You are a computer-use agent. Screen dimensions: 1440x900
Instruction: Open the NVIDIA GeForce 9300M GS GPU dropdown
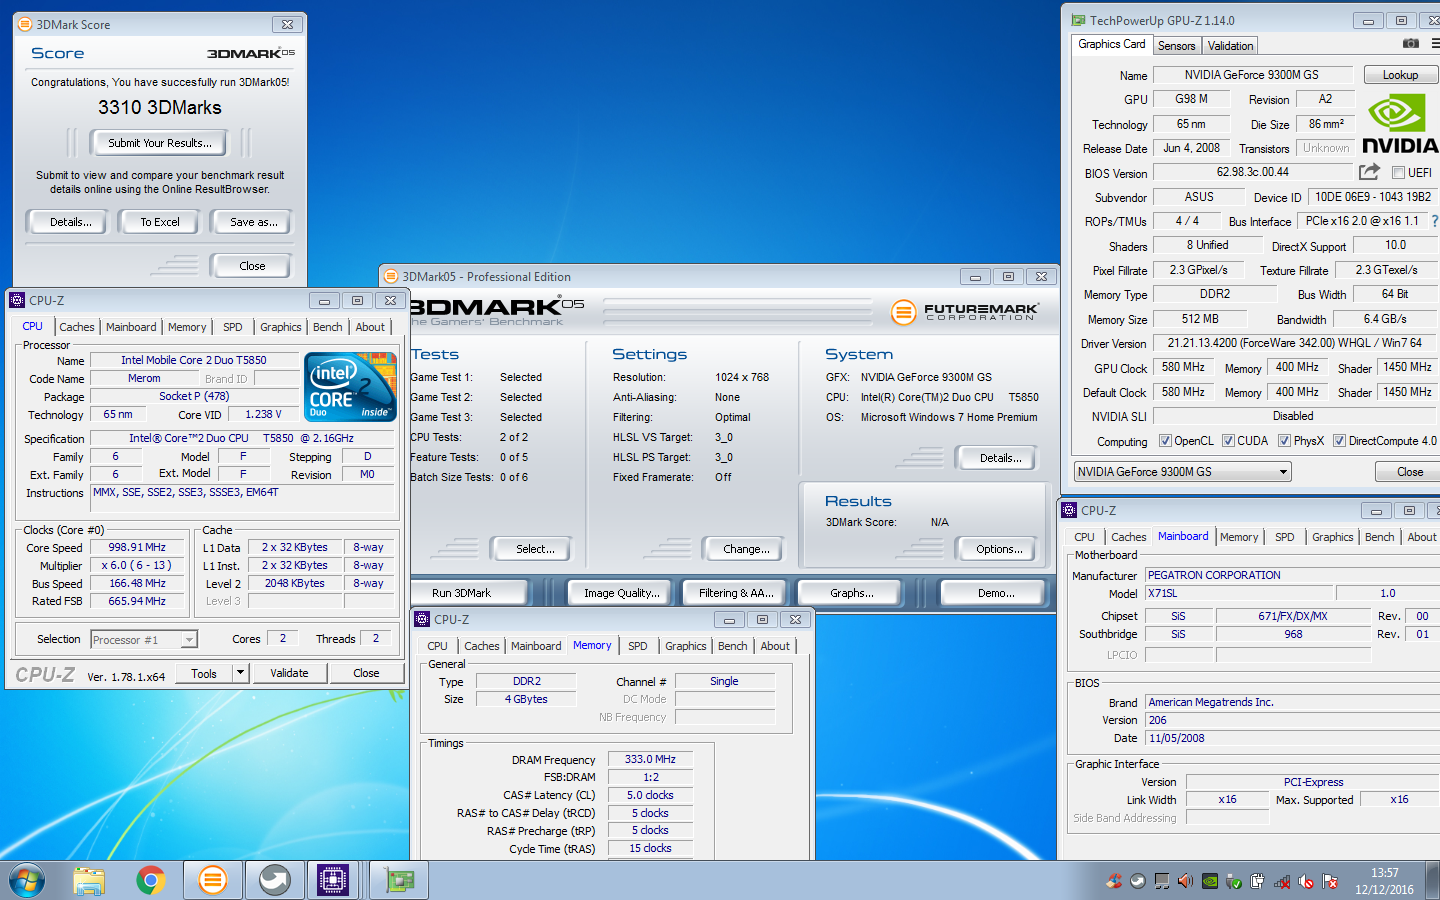click(1183, 471)
